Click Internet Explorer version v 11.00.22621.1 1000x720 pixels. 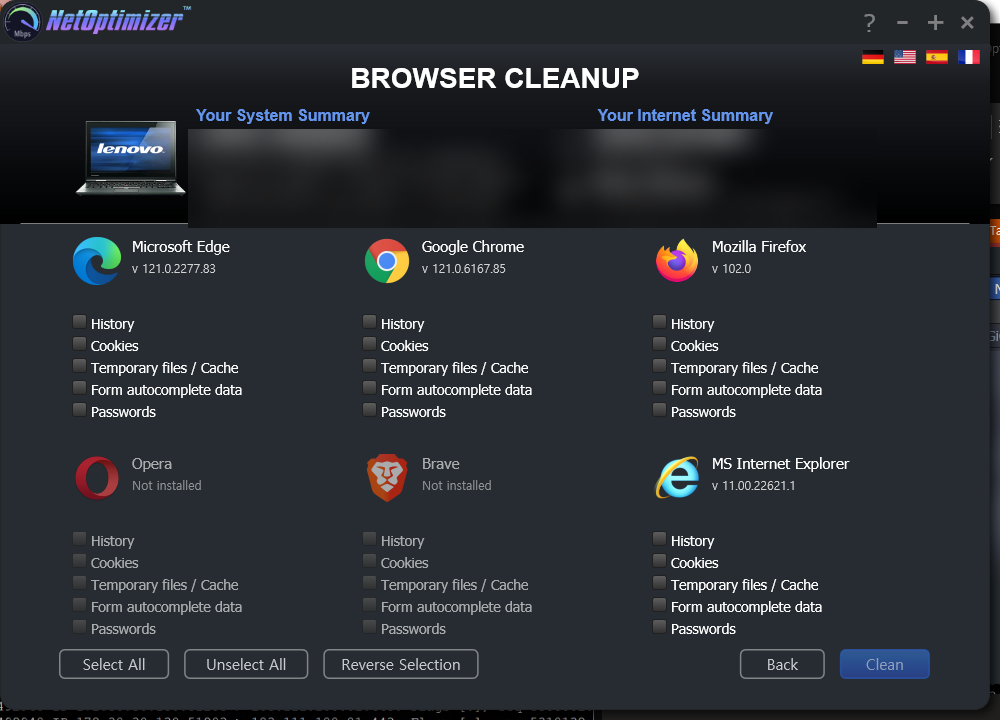click(754, 486)
